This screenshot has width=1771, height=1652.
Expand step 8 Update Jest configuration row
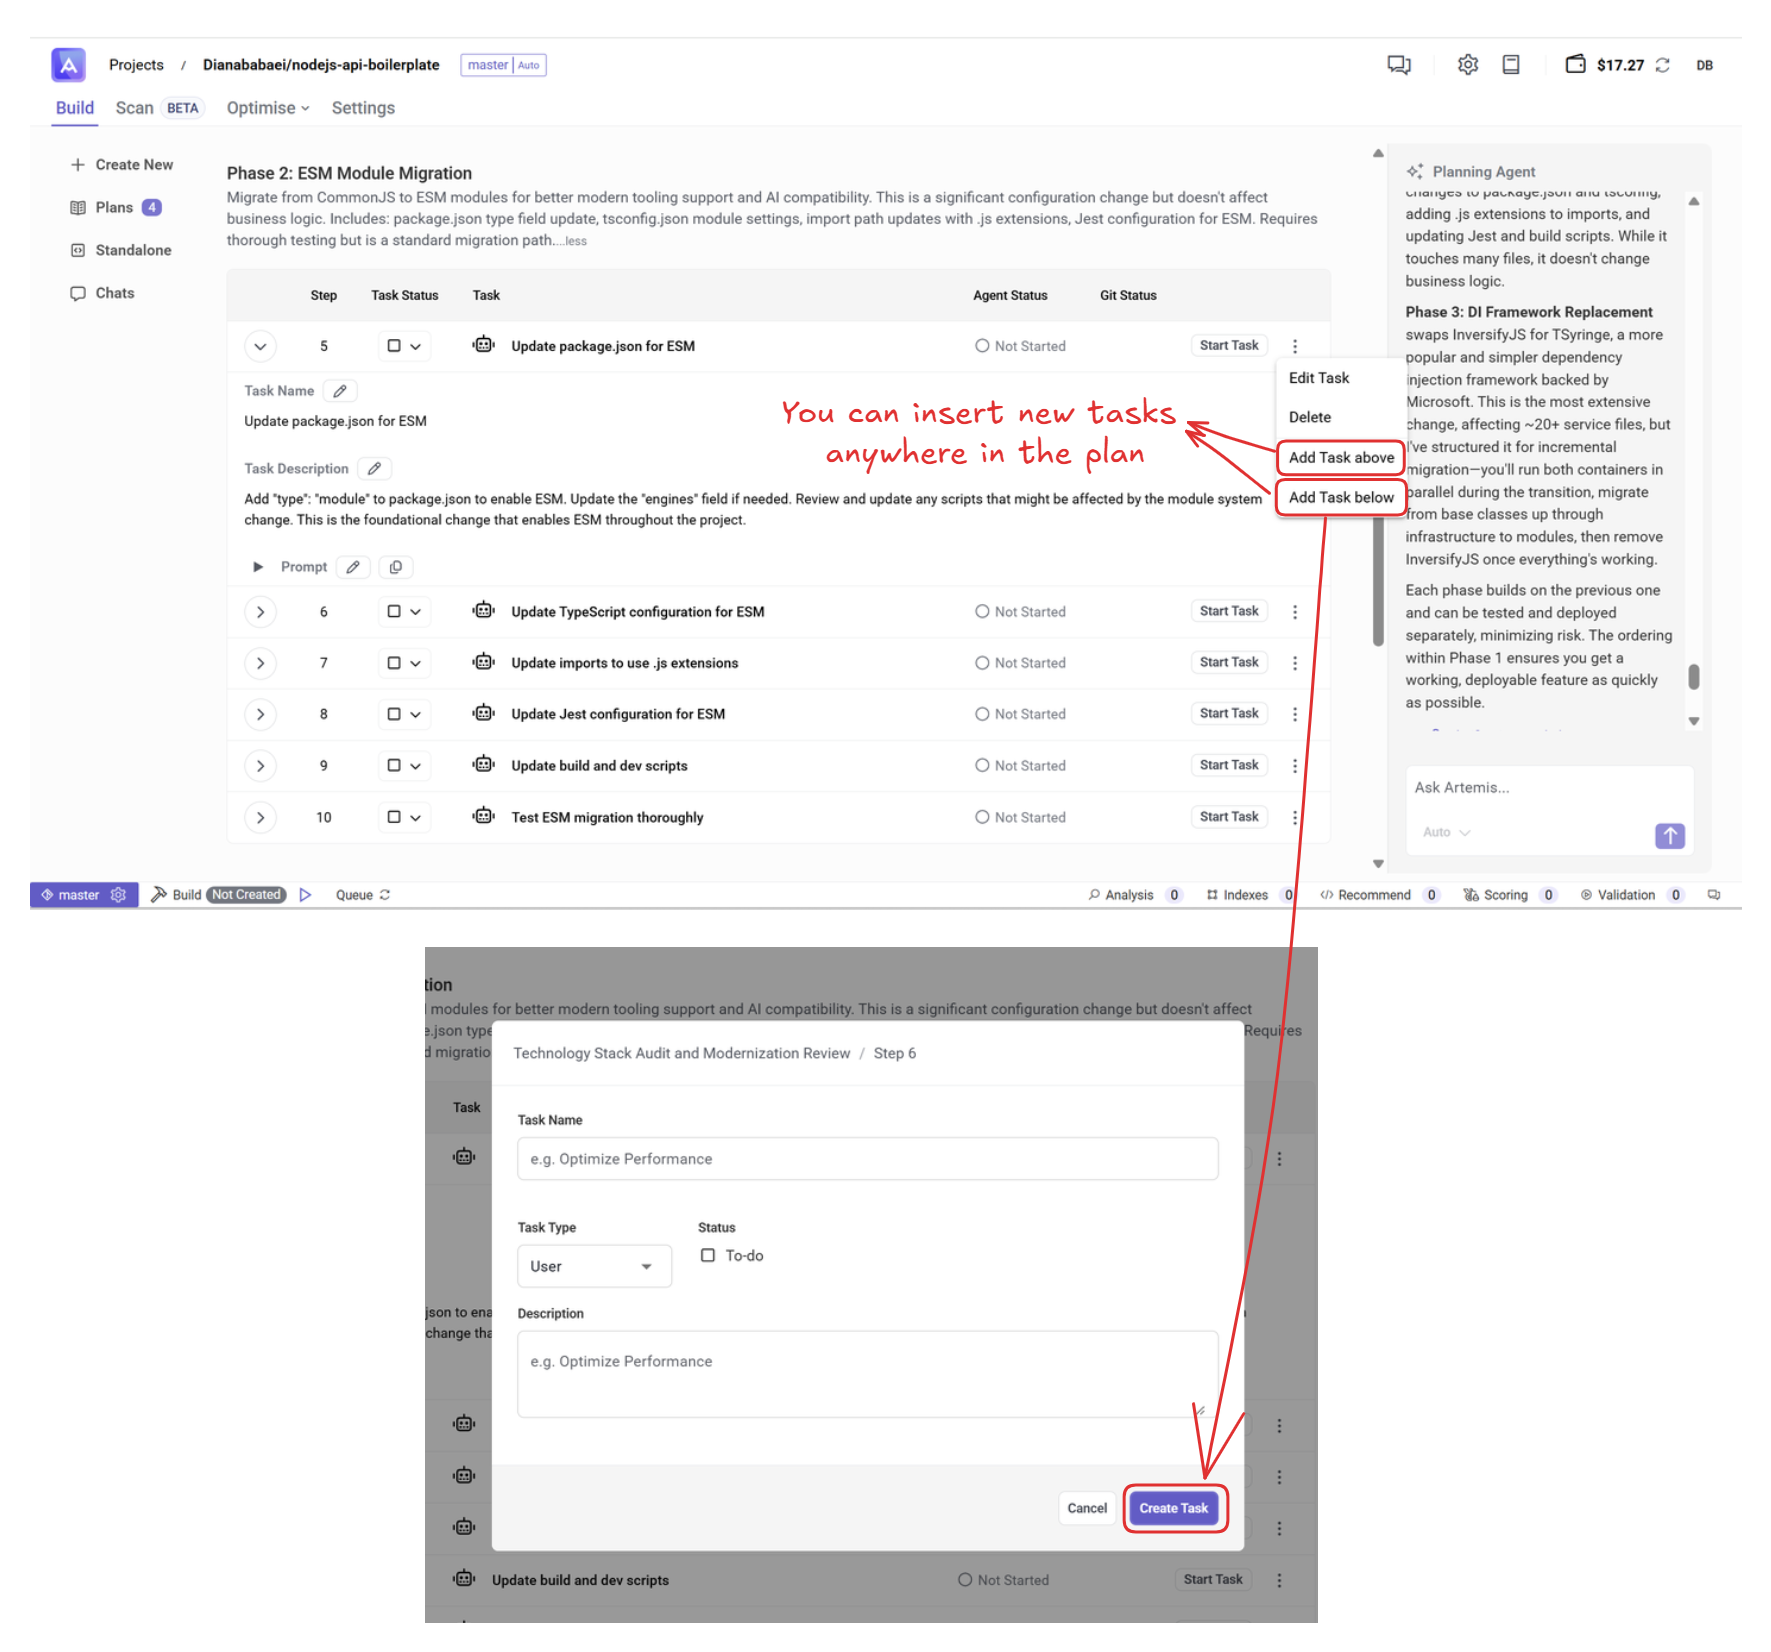click(x=260, y=714)
